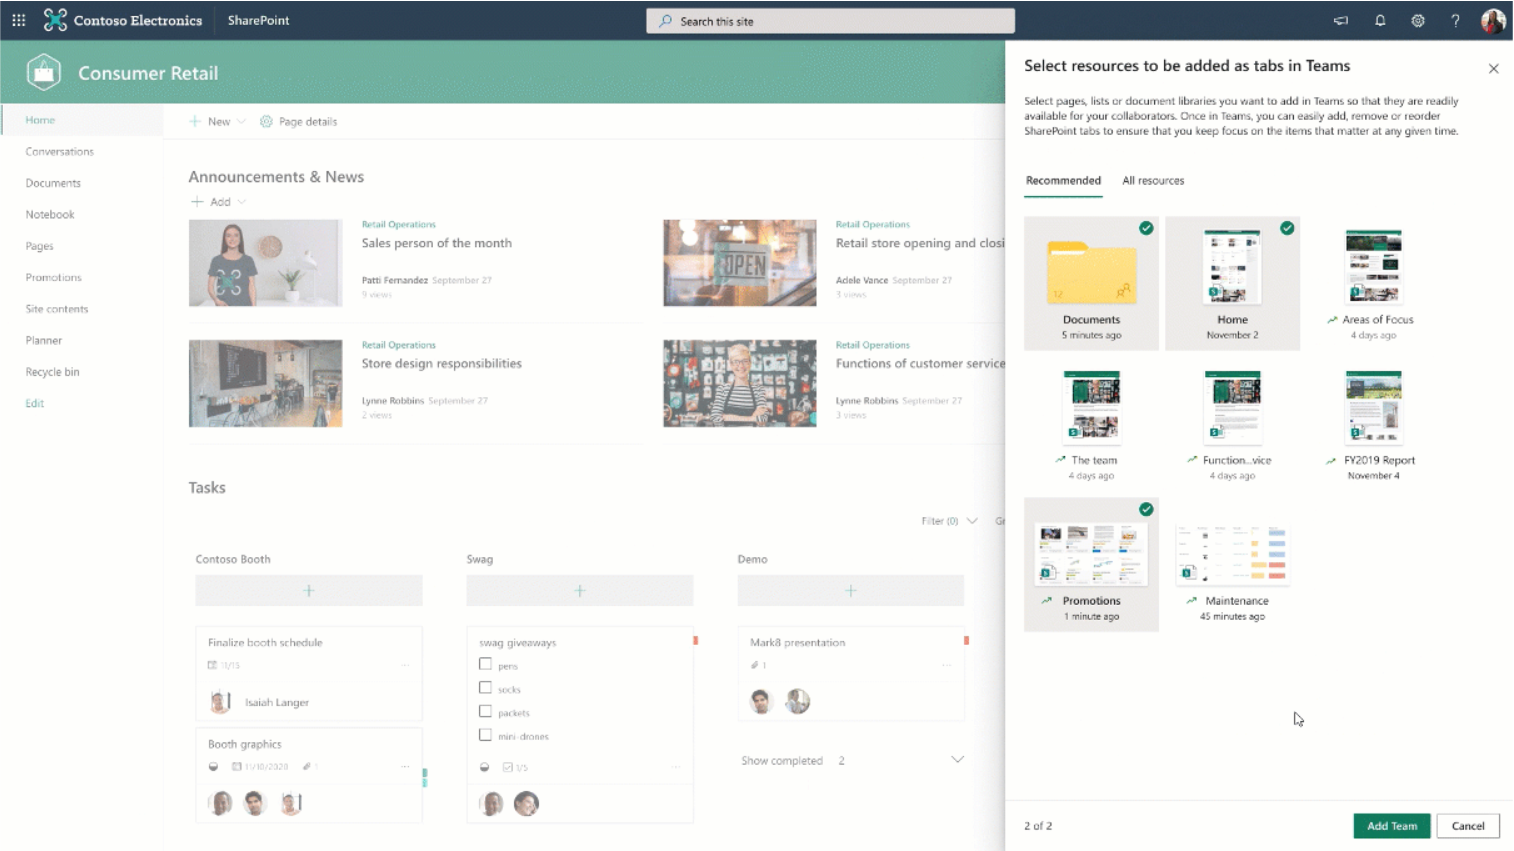Deselect the Home page tile
1514x851 pixels.
point(1232,283)
